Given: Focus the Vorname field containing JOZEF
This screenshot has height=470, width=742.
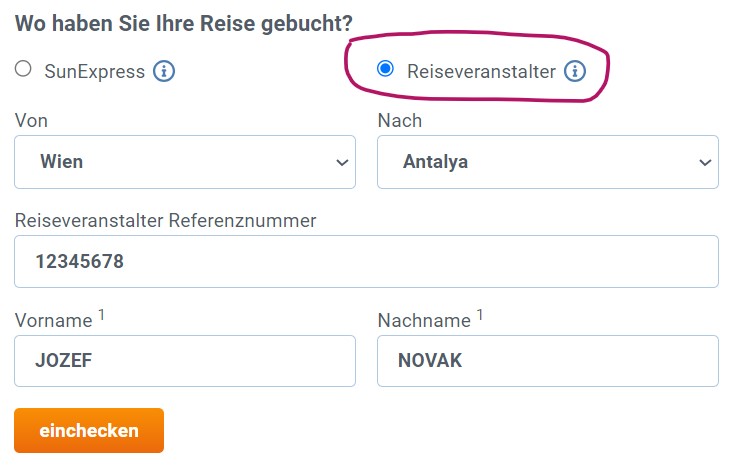Looking at the screenshot, I should (x=185, y=361).
